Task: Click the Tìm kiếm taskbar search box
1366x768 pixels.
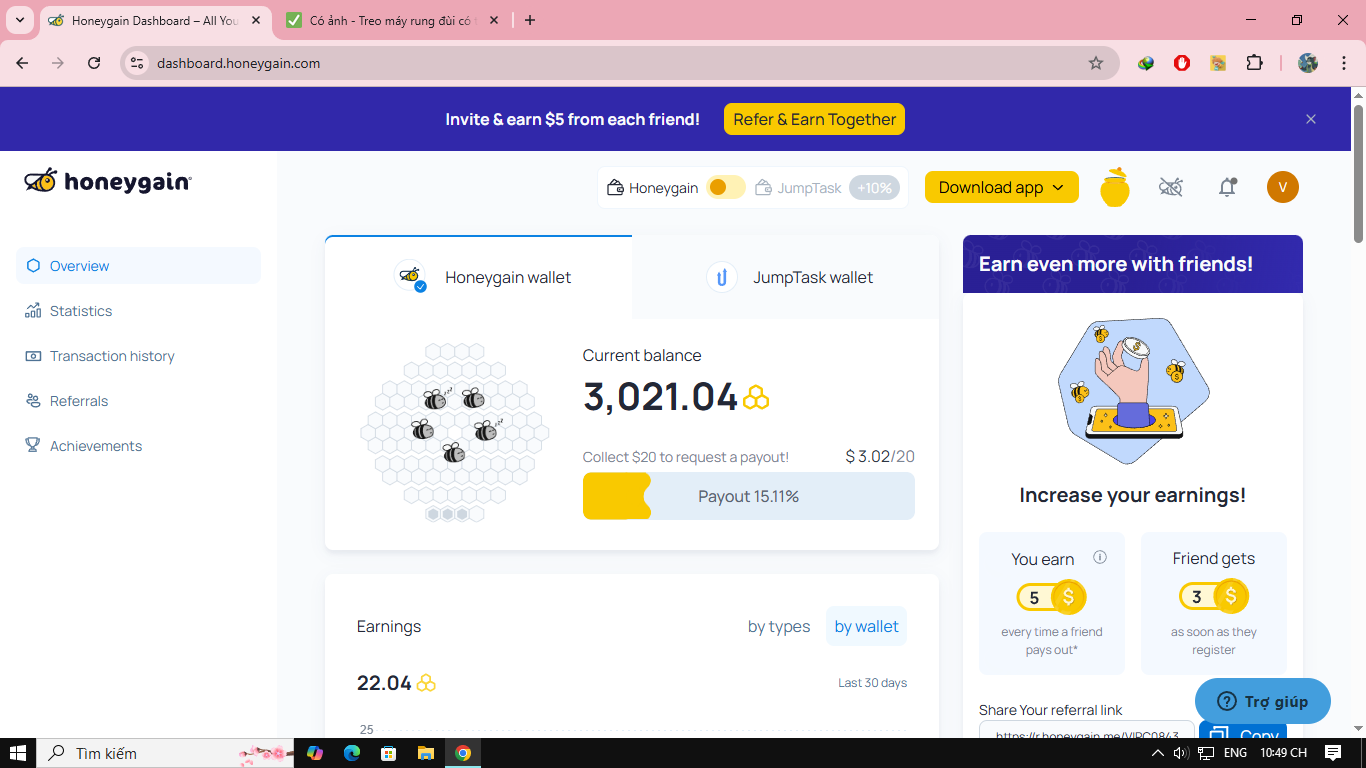Action: [165, 753]
